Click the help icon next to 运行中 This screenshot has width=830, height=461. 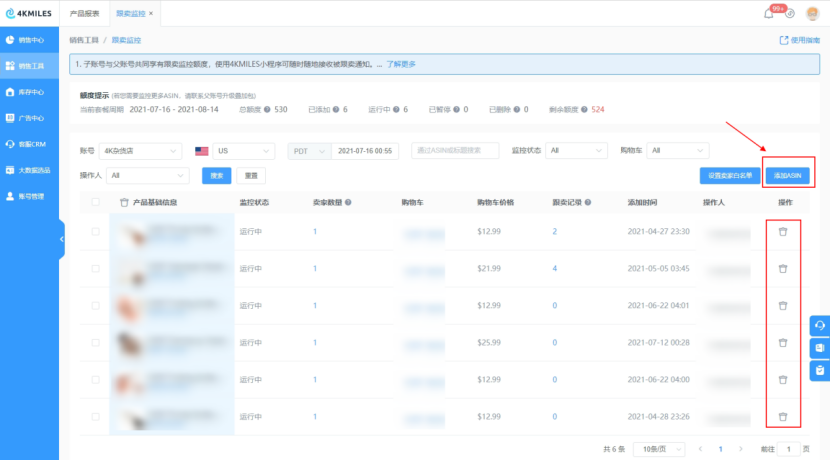tap(396, 110)
